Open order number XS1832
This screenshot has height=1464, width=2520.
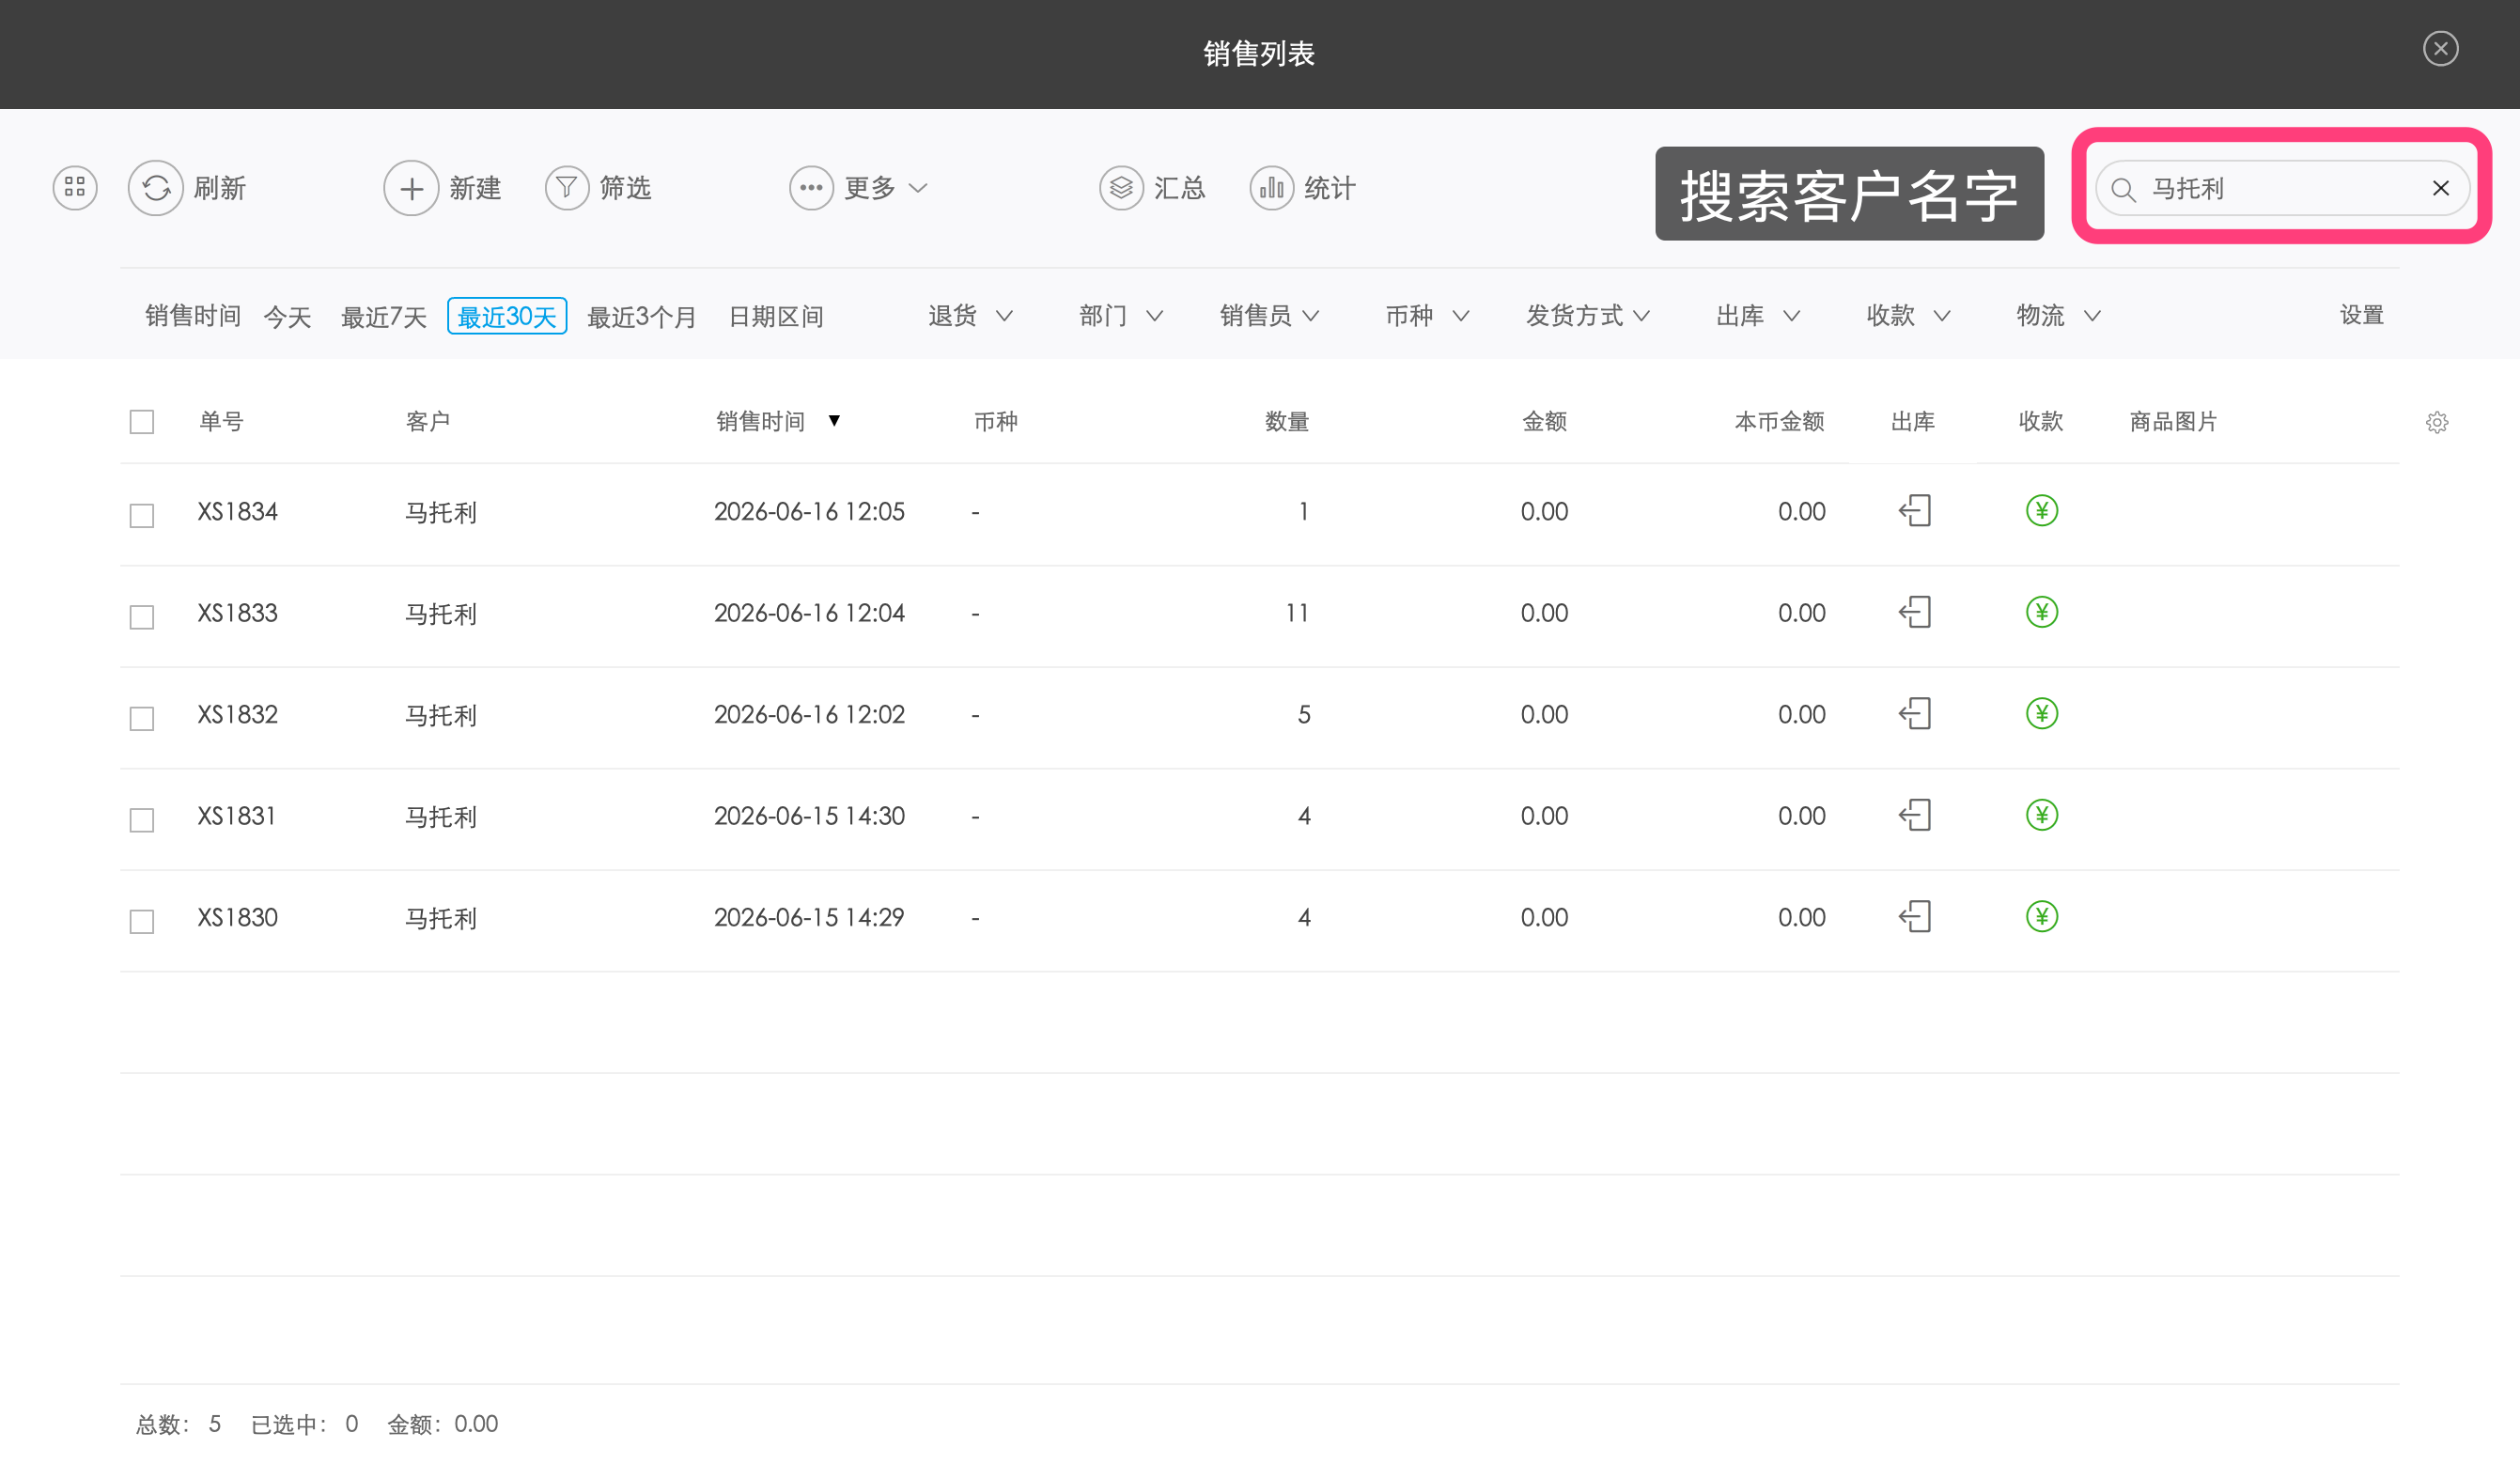point(237,714)
